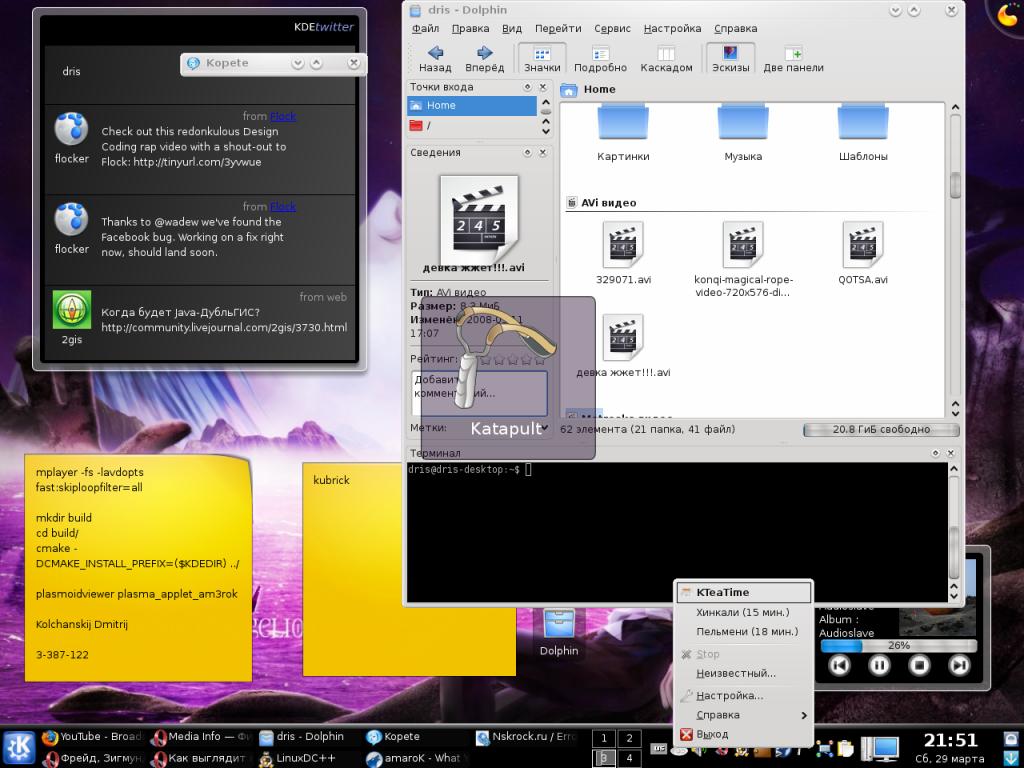The height and width of the screenshot is (768, 1024).
Task: Enable Две панели split view in Dolphin
Action: (793, 59)
